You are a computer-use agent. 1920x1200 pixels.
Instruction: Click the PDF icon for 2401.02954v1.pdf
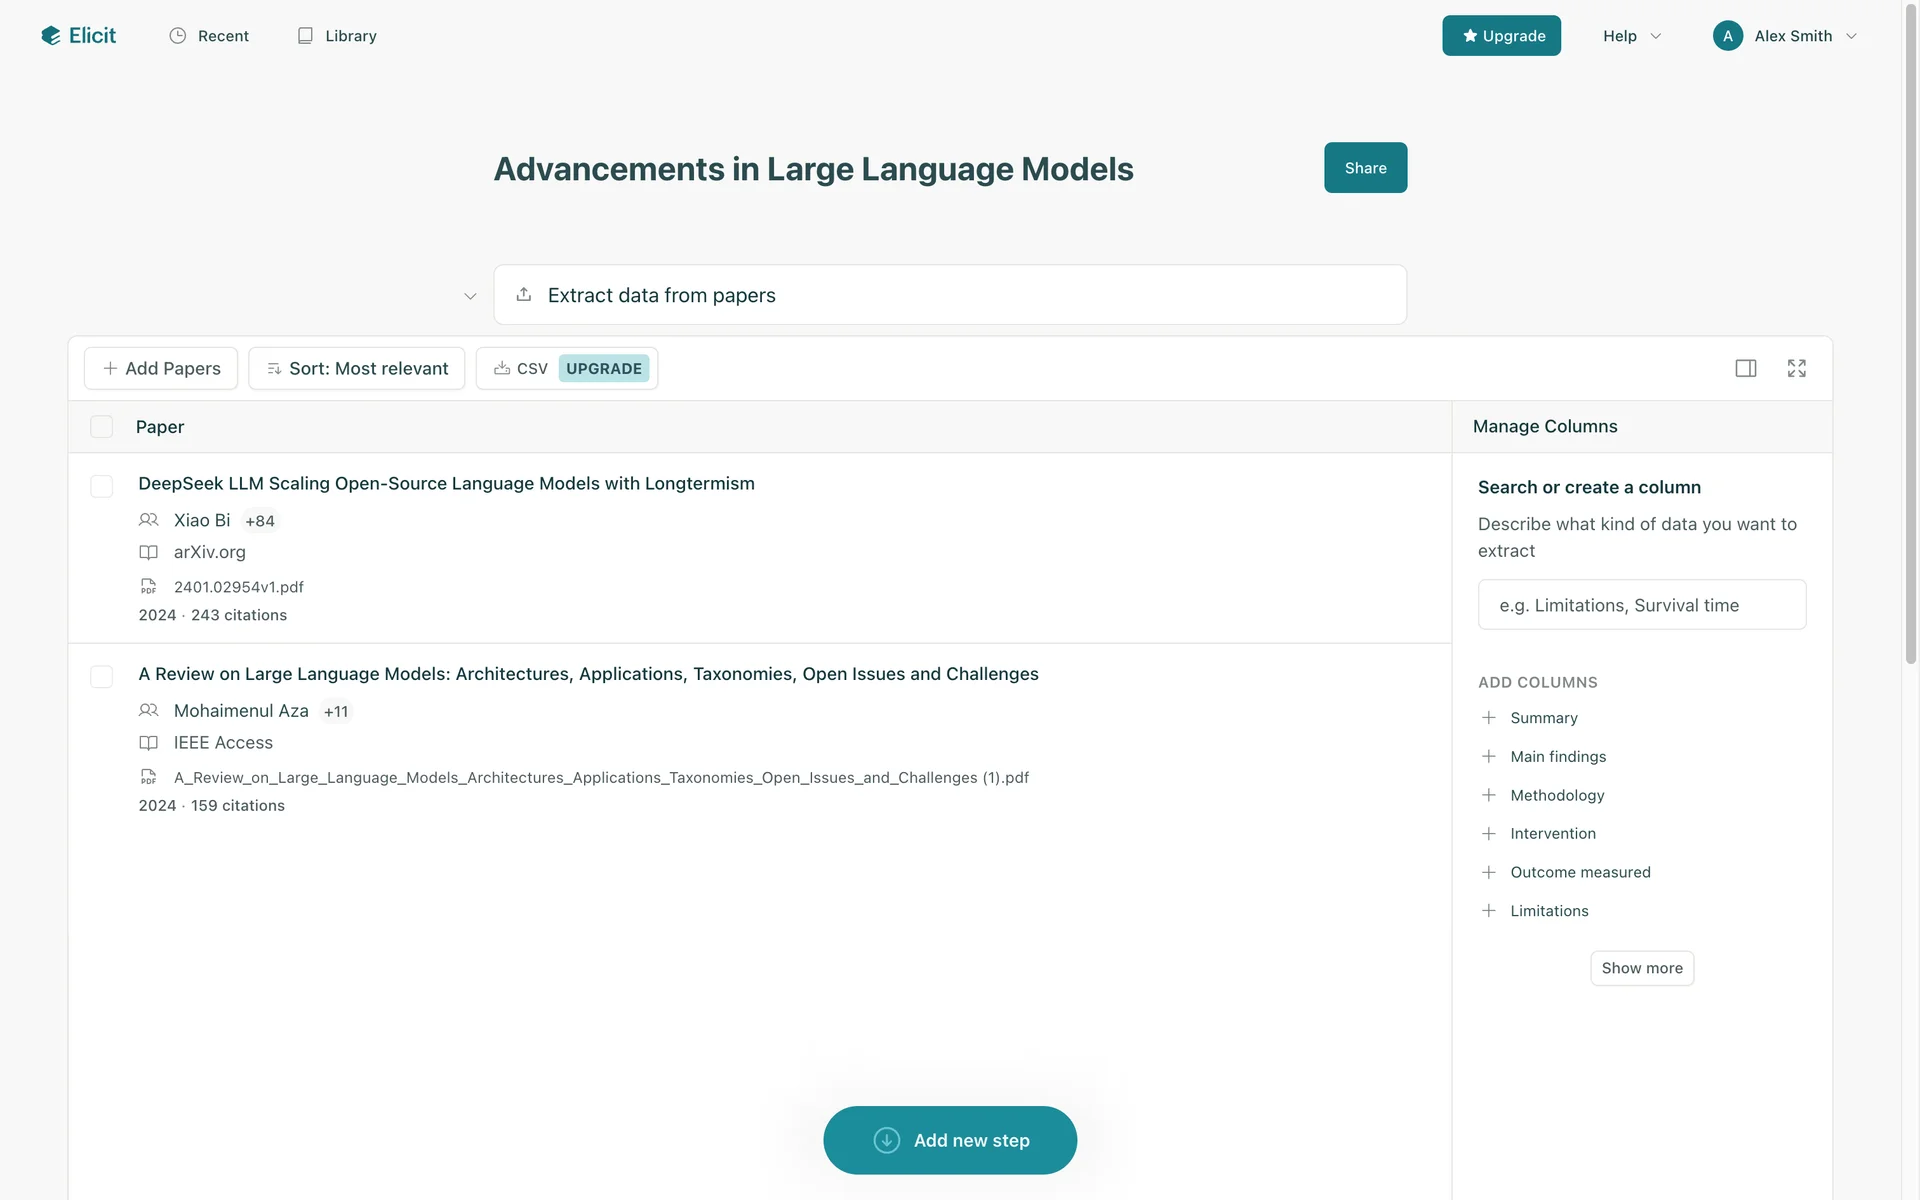(148, 587)
